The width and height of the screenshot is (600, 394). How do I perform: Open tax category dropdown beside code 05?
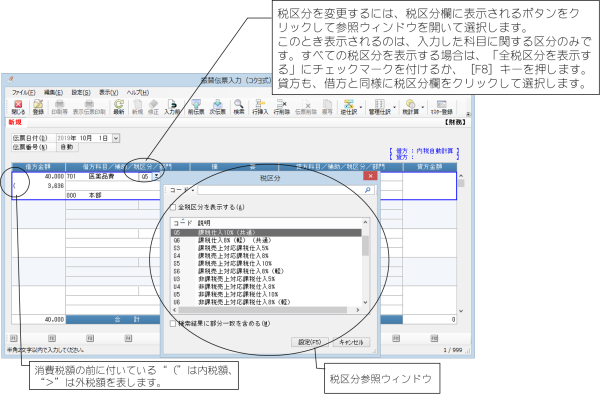pyautogui.click(x=156, y=176)
